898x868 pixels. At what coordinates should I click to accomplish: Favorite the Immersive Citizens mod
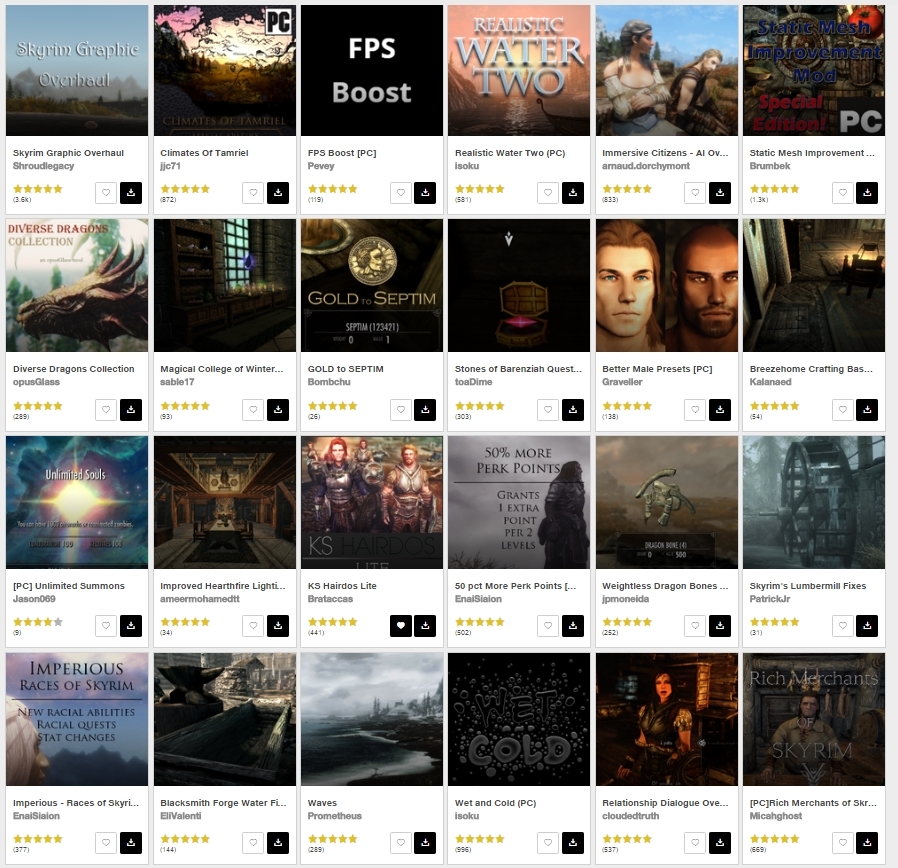click(695, 193)
